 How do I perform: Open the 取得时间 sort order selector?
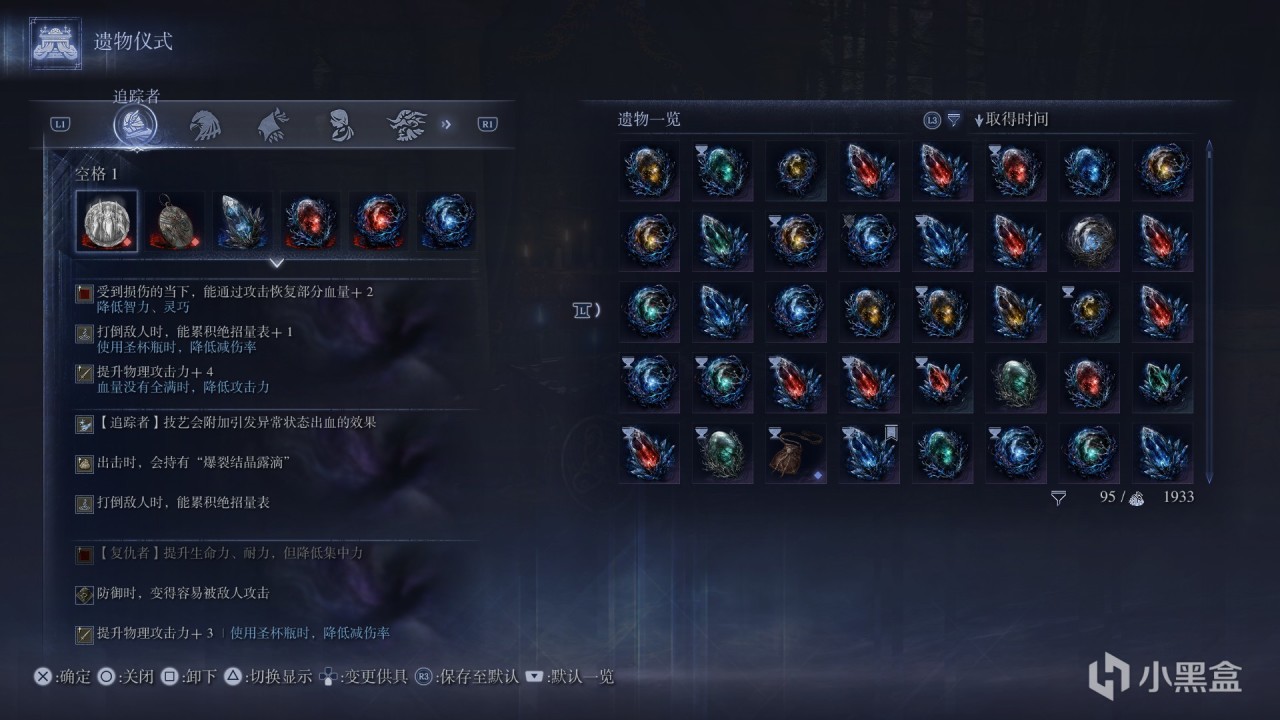click(x=1010, y=120)
